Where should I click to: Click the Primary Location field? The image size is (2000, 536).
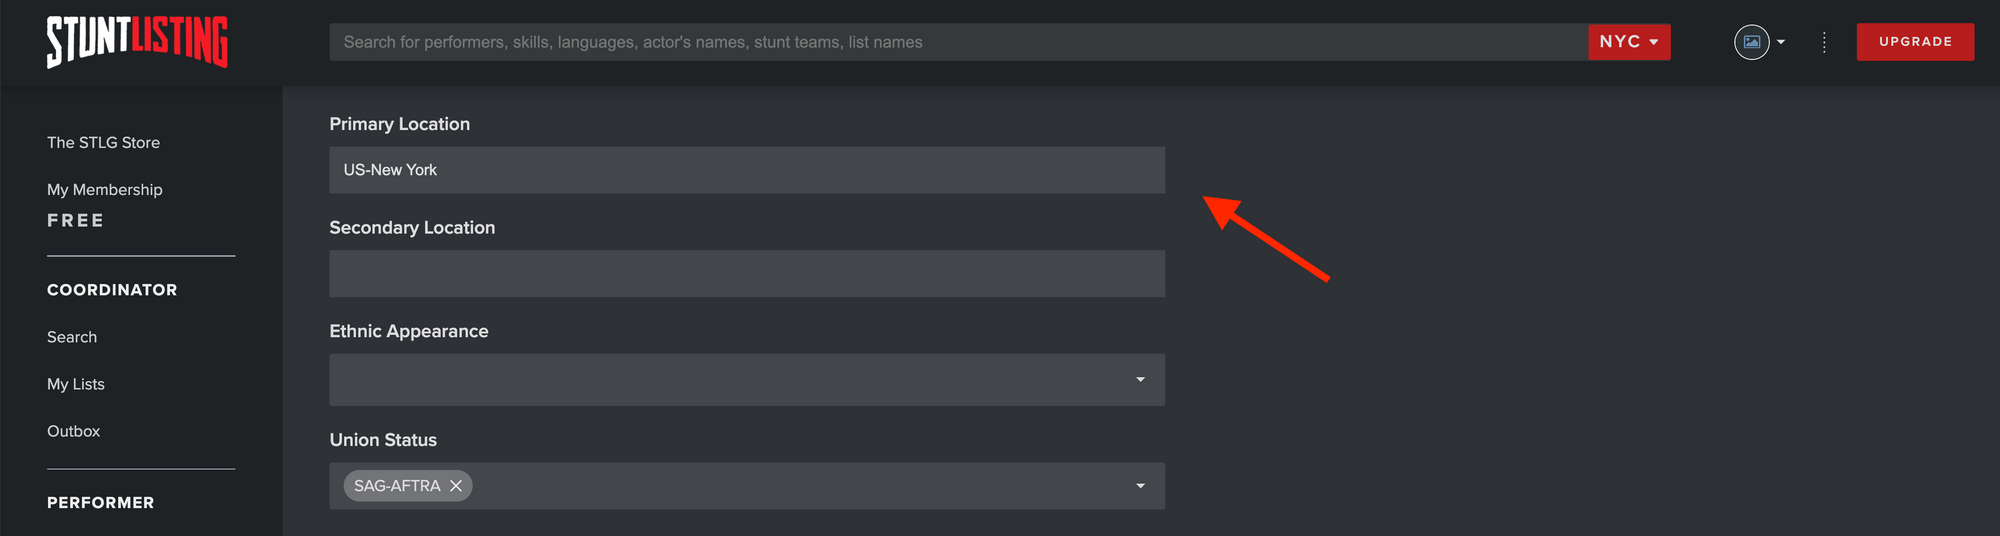pos(747,170)
